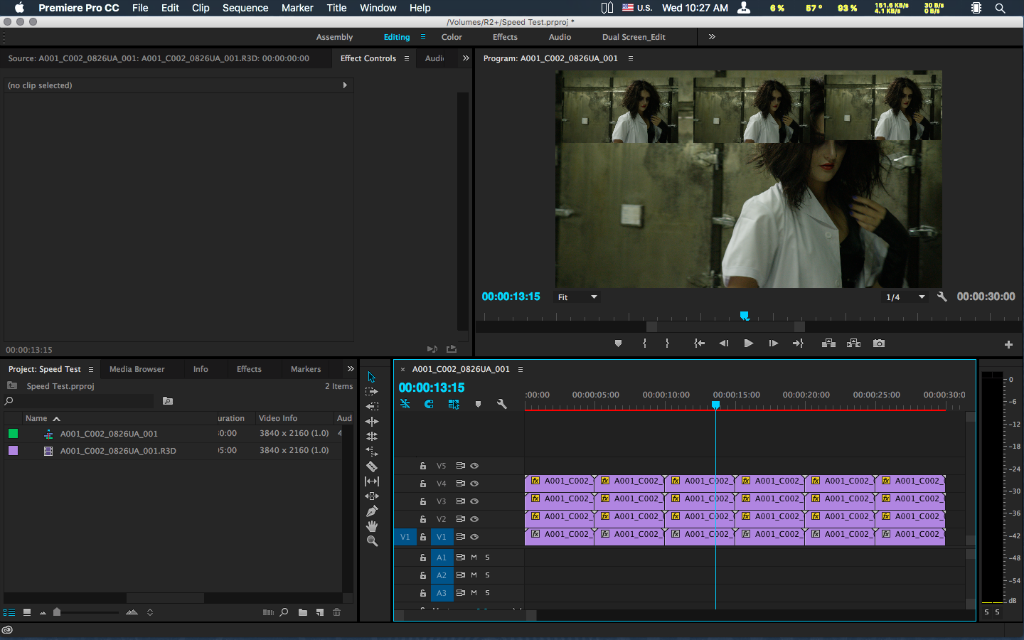Viewport: 1024px width, 640px height.
Task: Click violet label swatch for R3D clip
Action: [13, 451]
